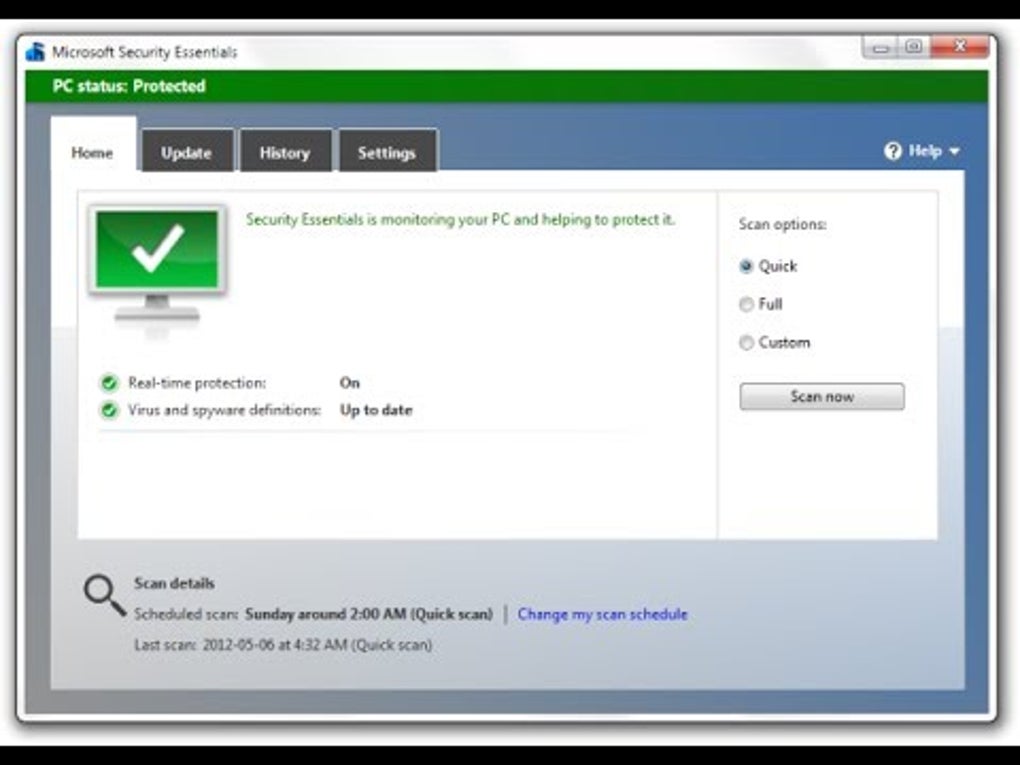The height and width of the screenshot is (765, 1020).
Task: Click the Virus and spyware definitions check icon
Action: tap(109, 410)
